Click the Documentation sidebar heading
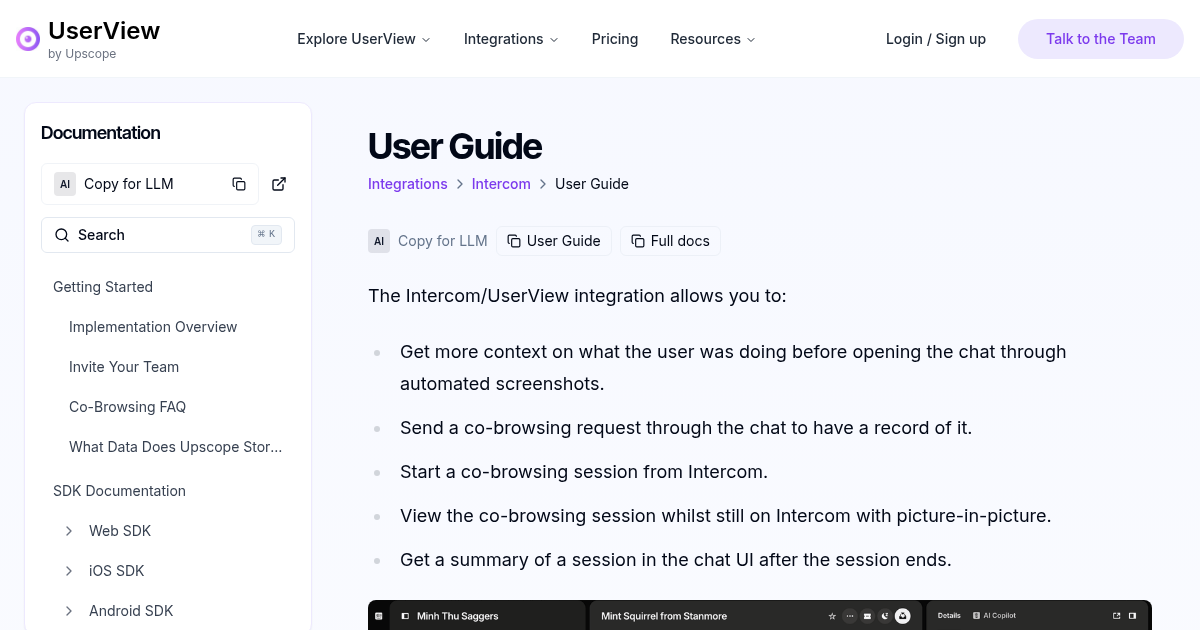This screenshot has height=630, width=1200. click(x=101, y=133)
